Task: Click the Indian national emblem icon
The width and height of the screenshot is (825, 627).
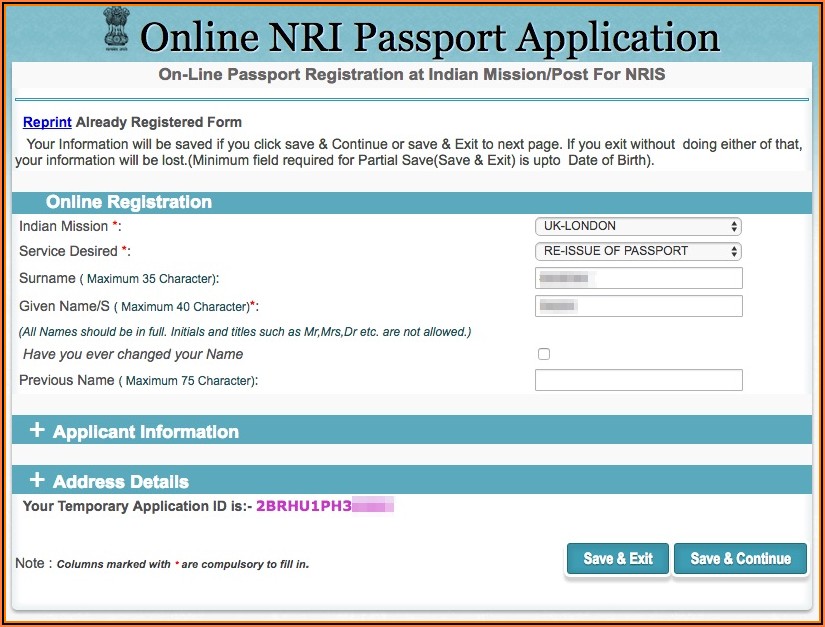Action: tap(117, 32)
